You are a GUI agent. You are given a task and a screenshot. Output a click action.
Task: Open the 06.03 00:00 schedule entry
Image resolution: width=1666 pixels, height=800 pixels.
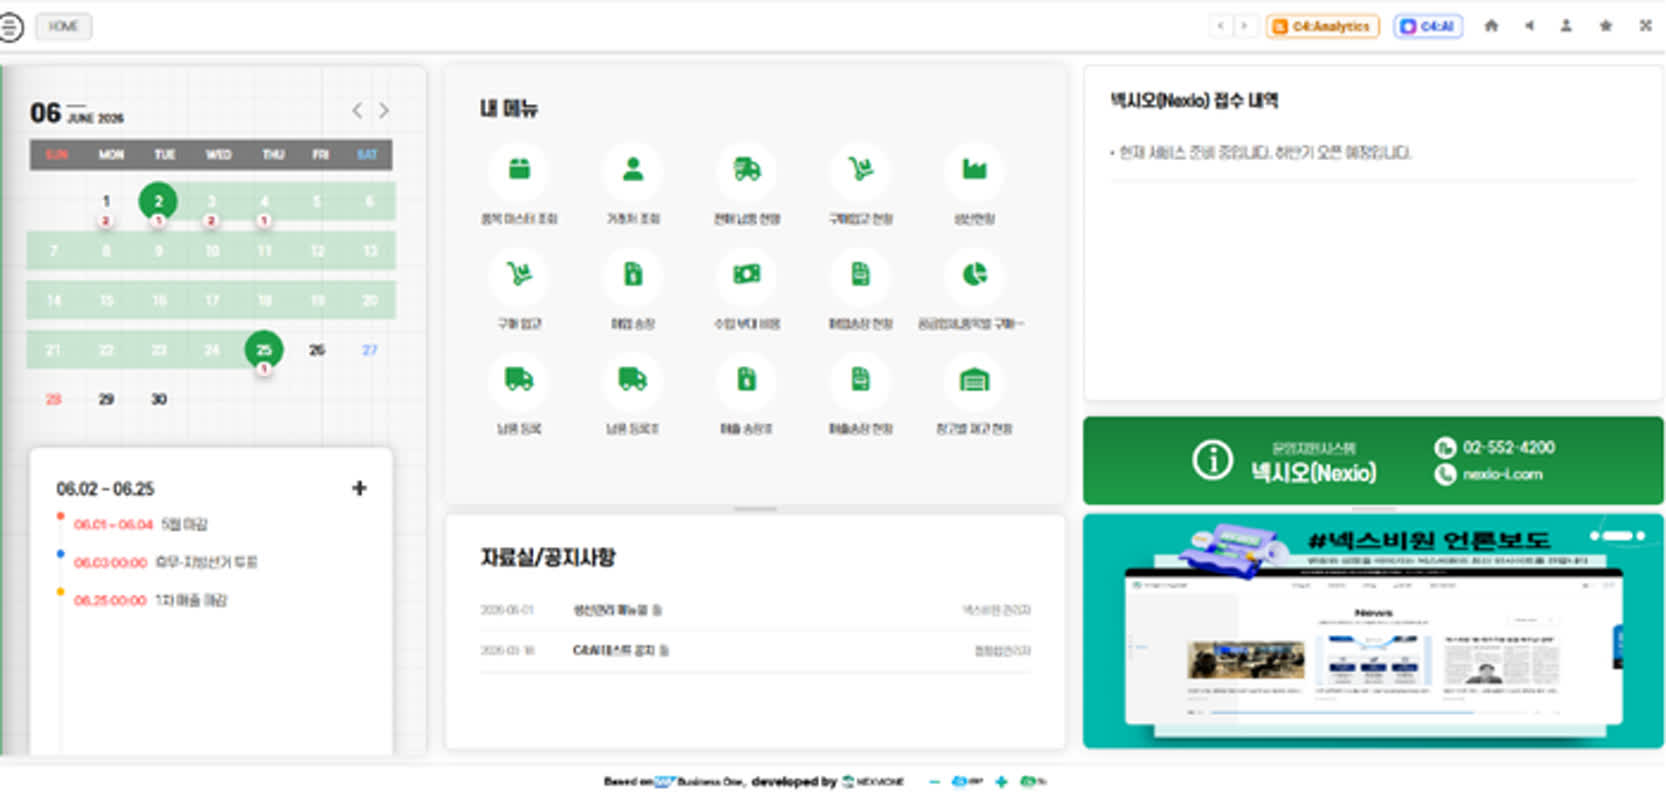tap(165, 562)
